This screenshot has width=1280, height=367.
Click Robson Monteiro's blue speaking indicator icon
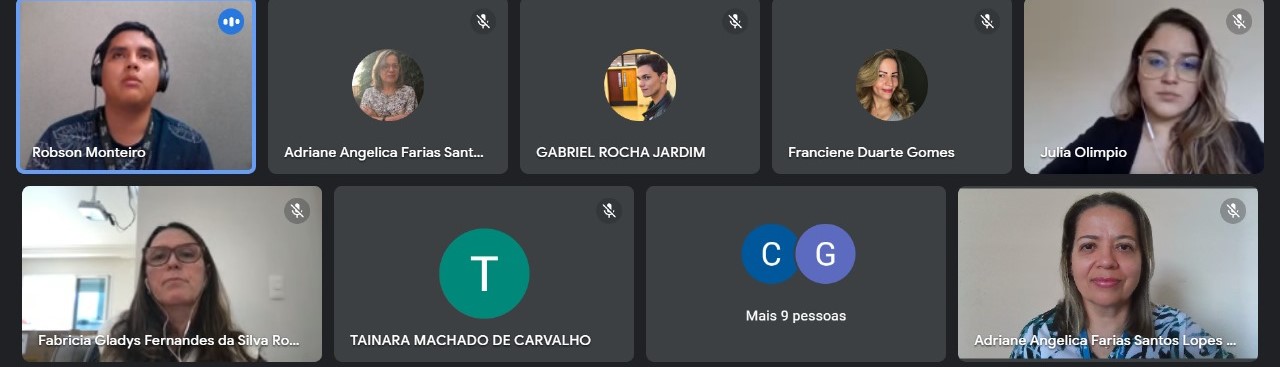231,21
